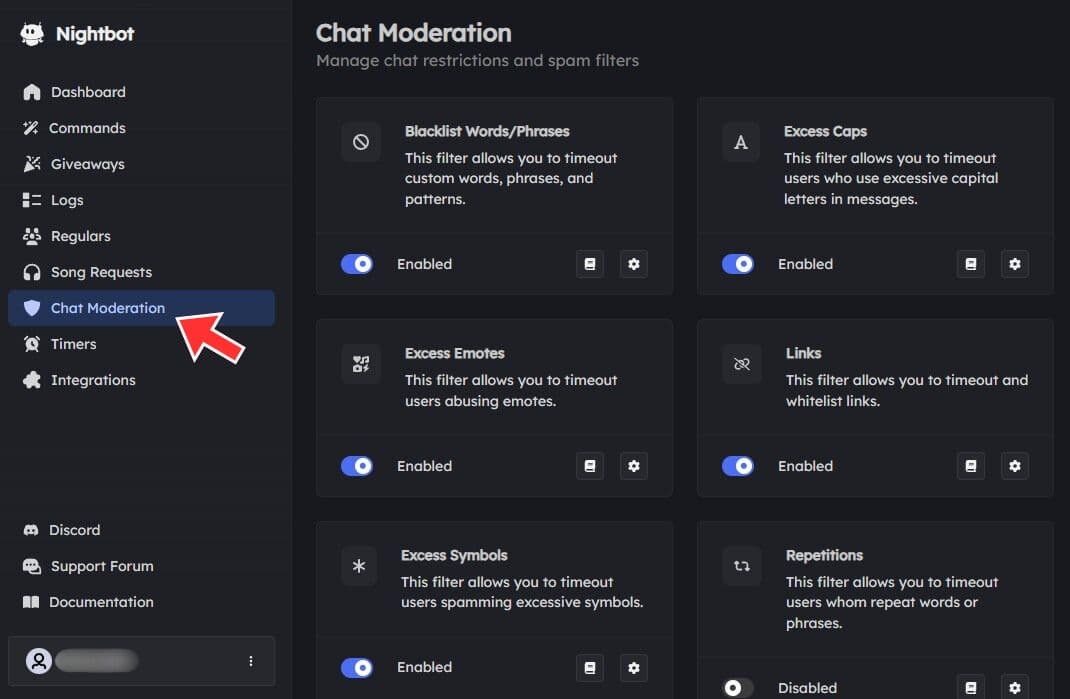Open settings gear for Blacklist Words/Phrases

coord(634,264)
